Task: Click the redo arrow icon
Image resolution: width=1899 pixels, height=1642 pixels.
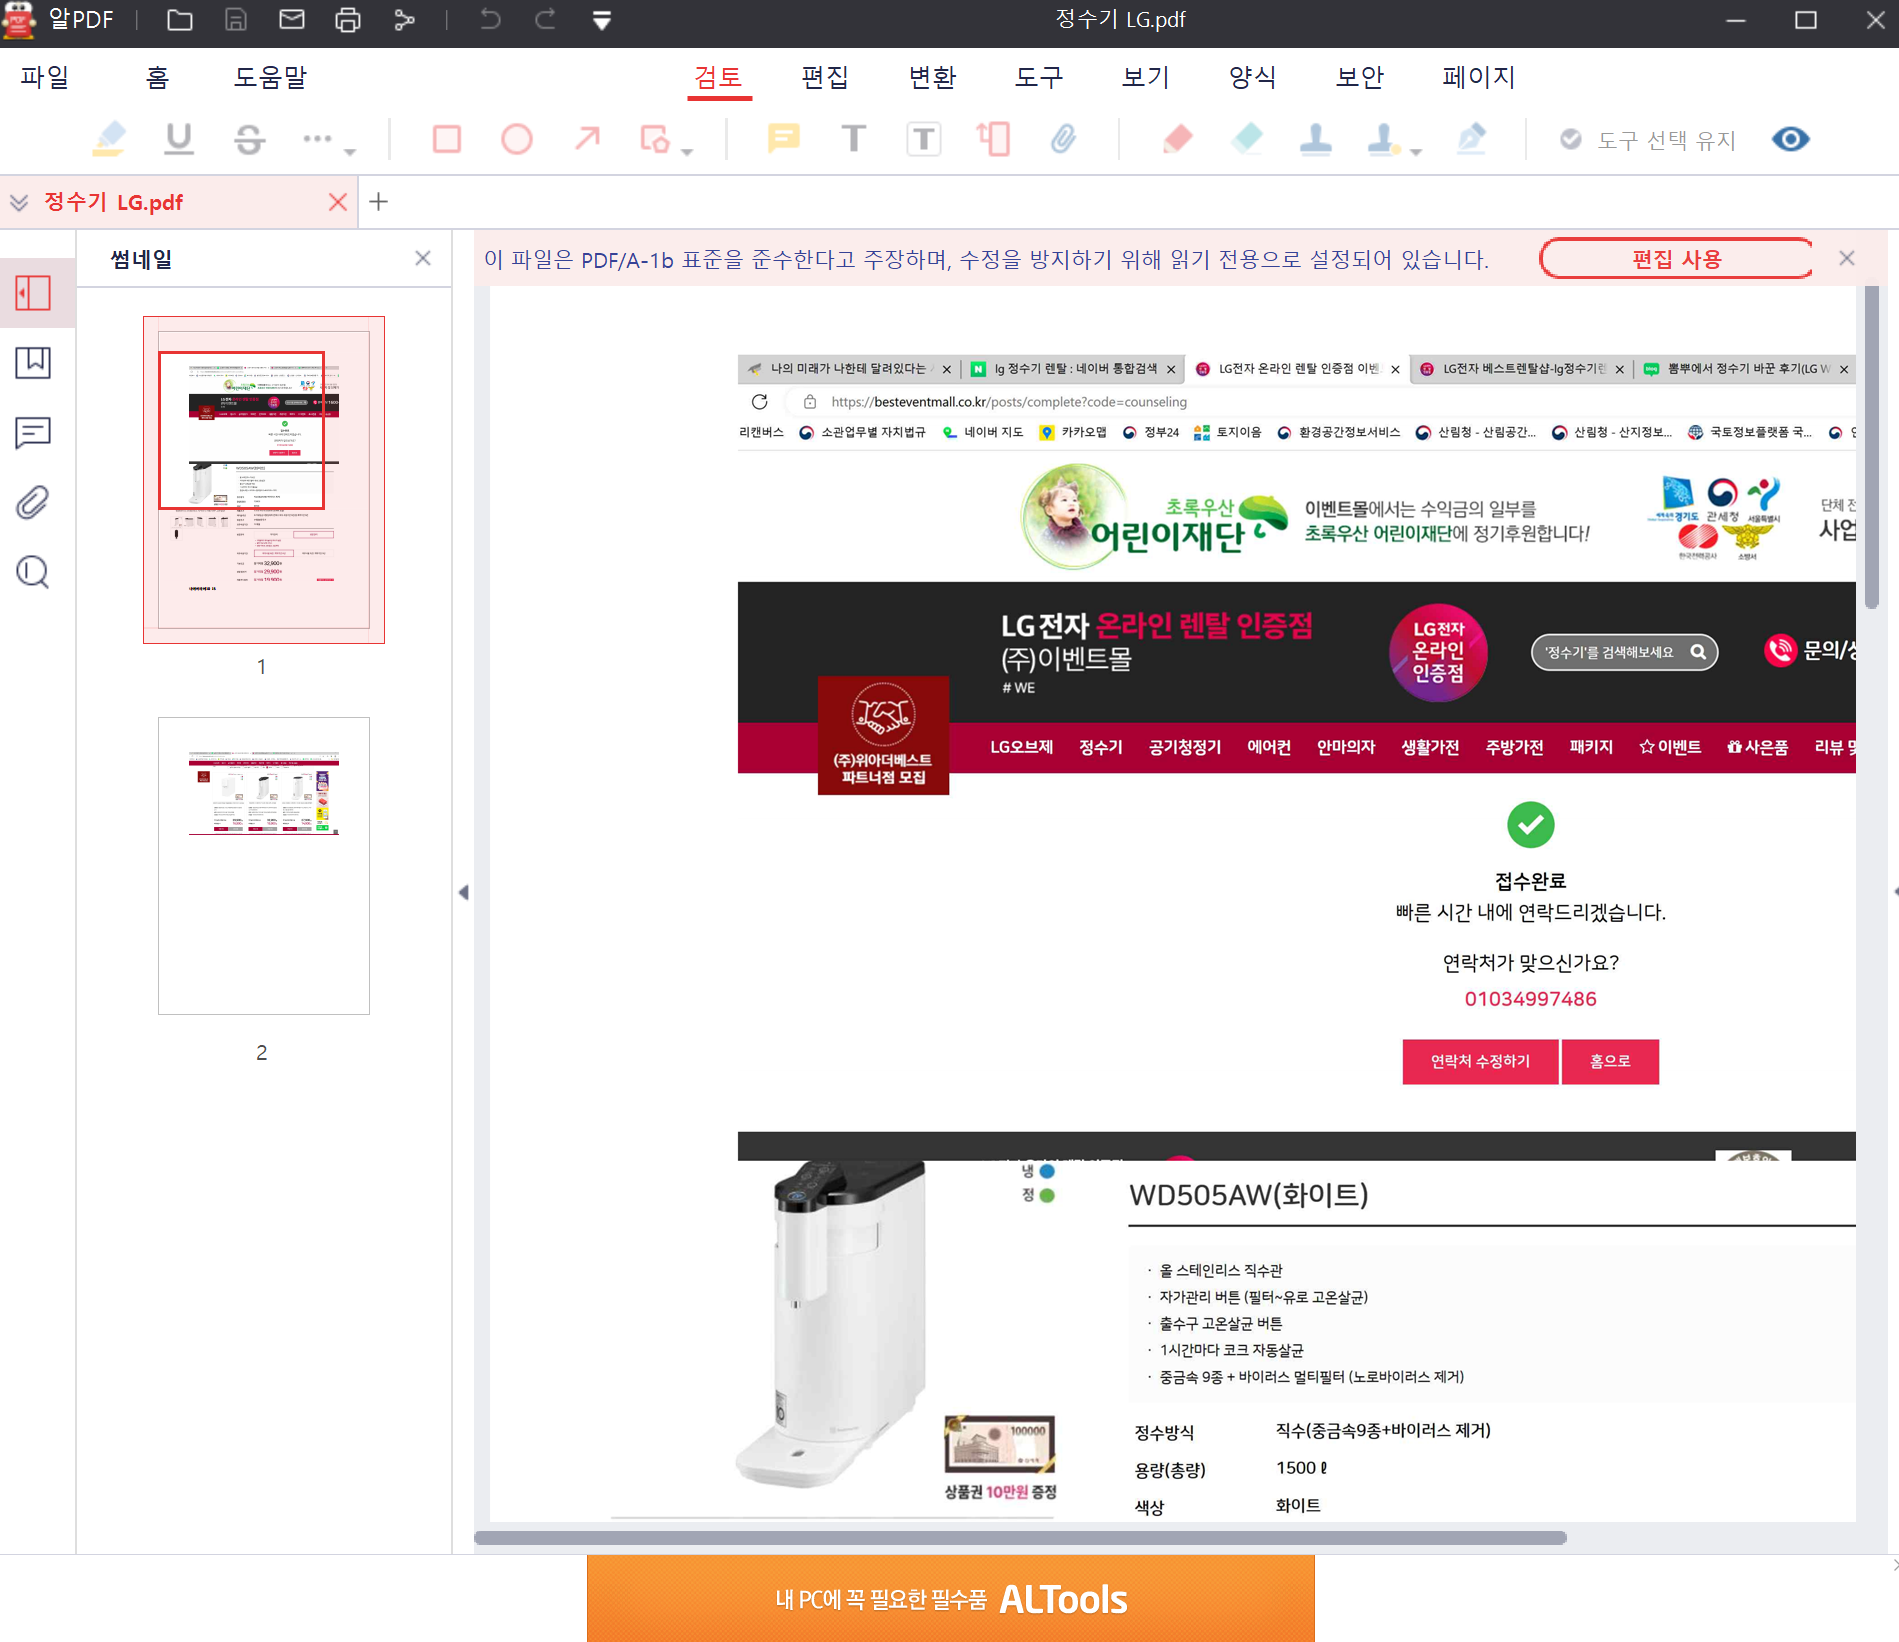Action: 545,20
